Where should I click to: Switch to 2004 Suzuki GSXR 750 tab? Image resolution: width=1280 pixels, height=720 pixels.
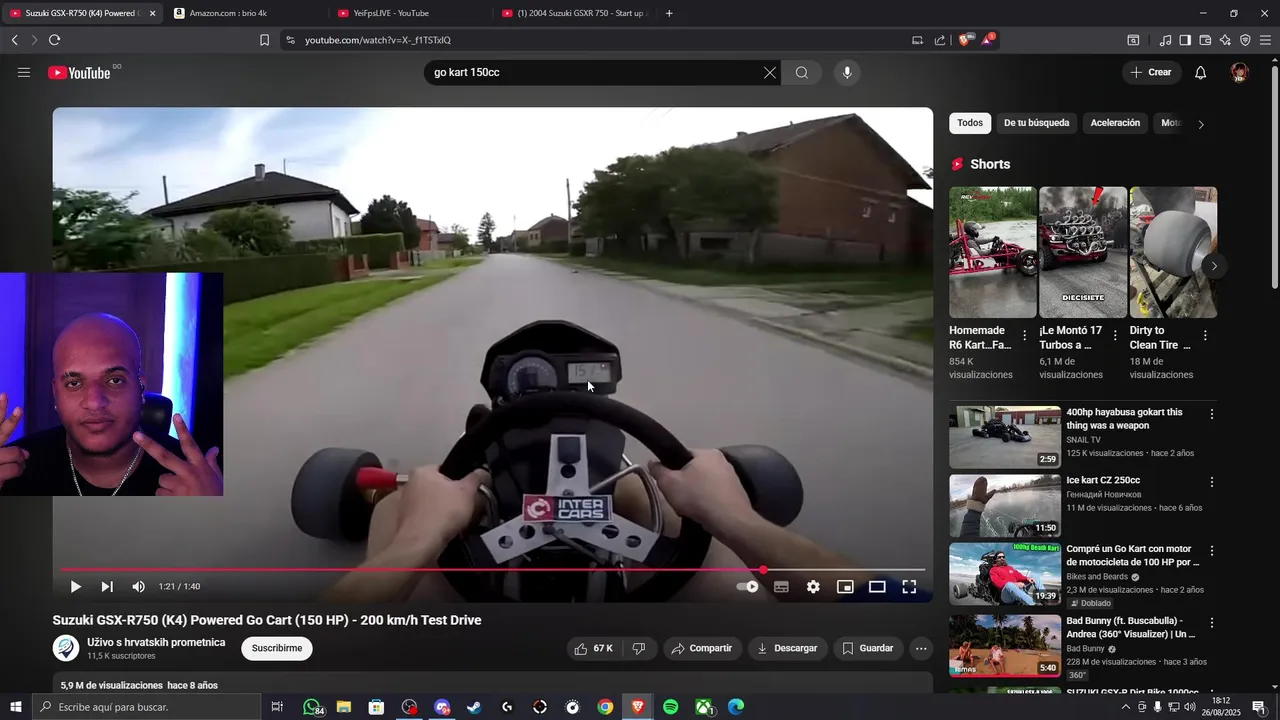pyautogui.click(x=572, y=13)
